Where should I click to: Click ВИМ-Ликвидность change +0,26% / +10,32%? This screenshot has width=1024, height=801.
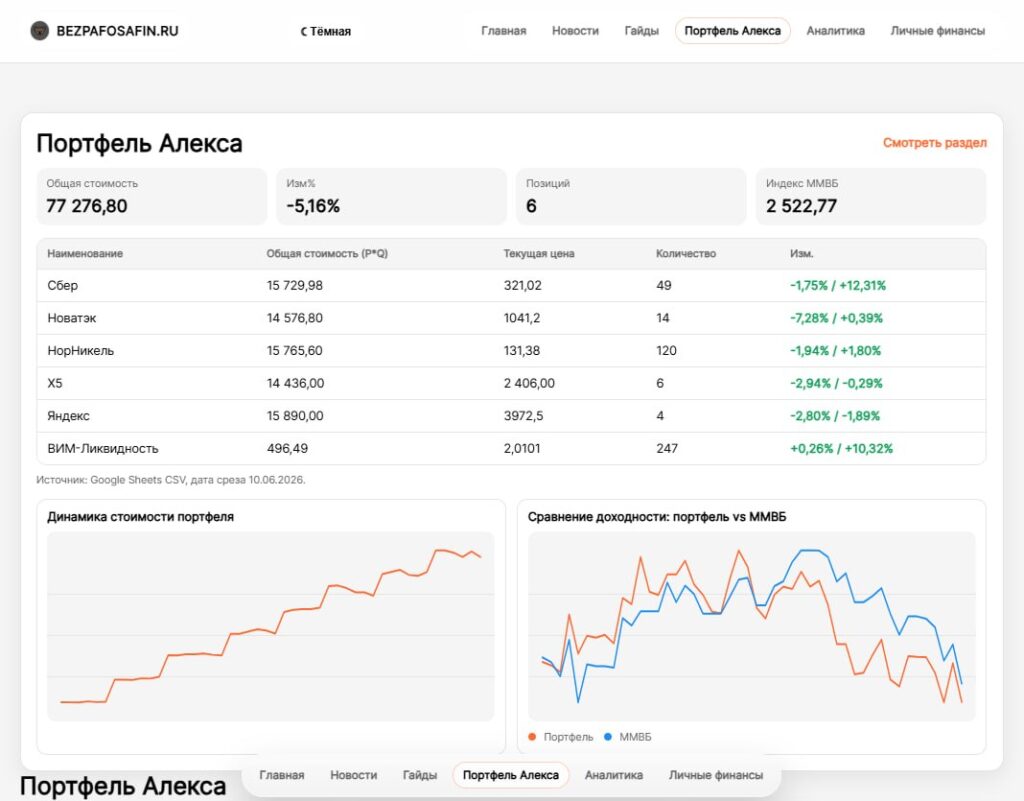click(x=841, y=448)
